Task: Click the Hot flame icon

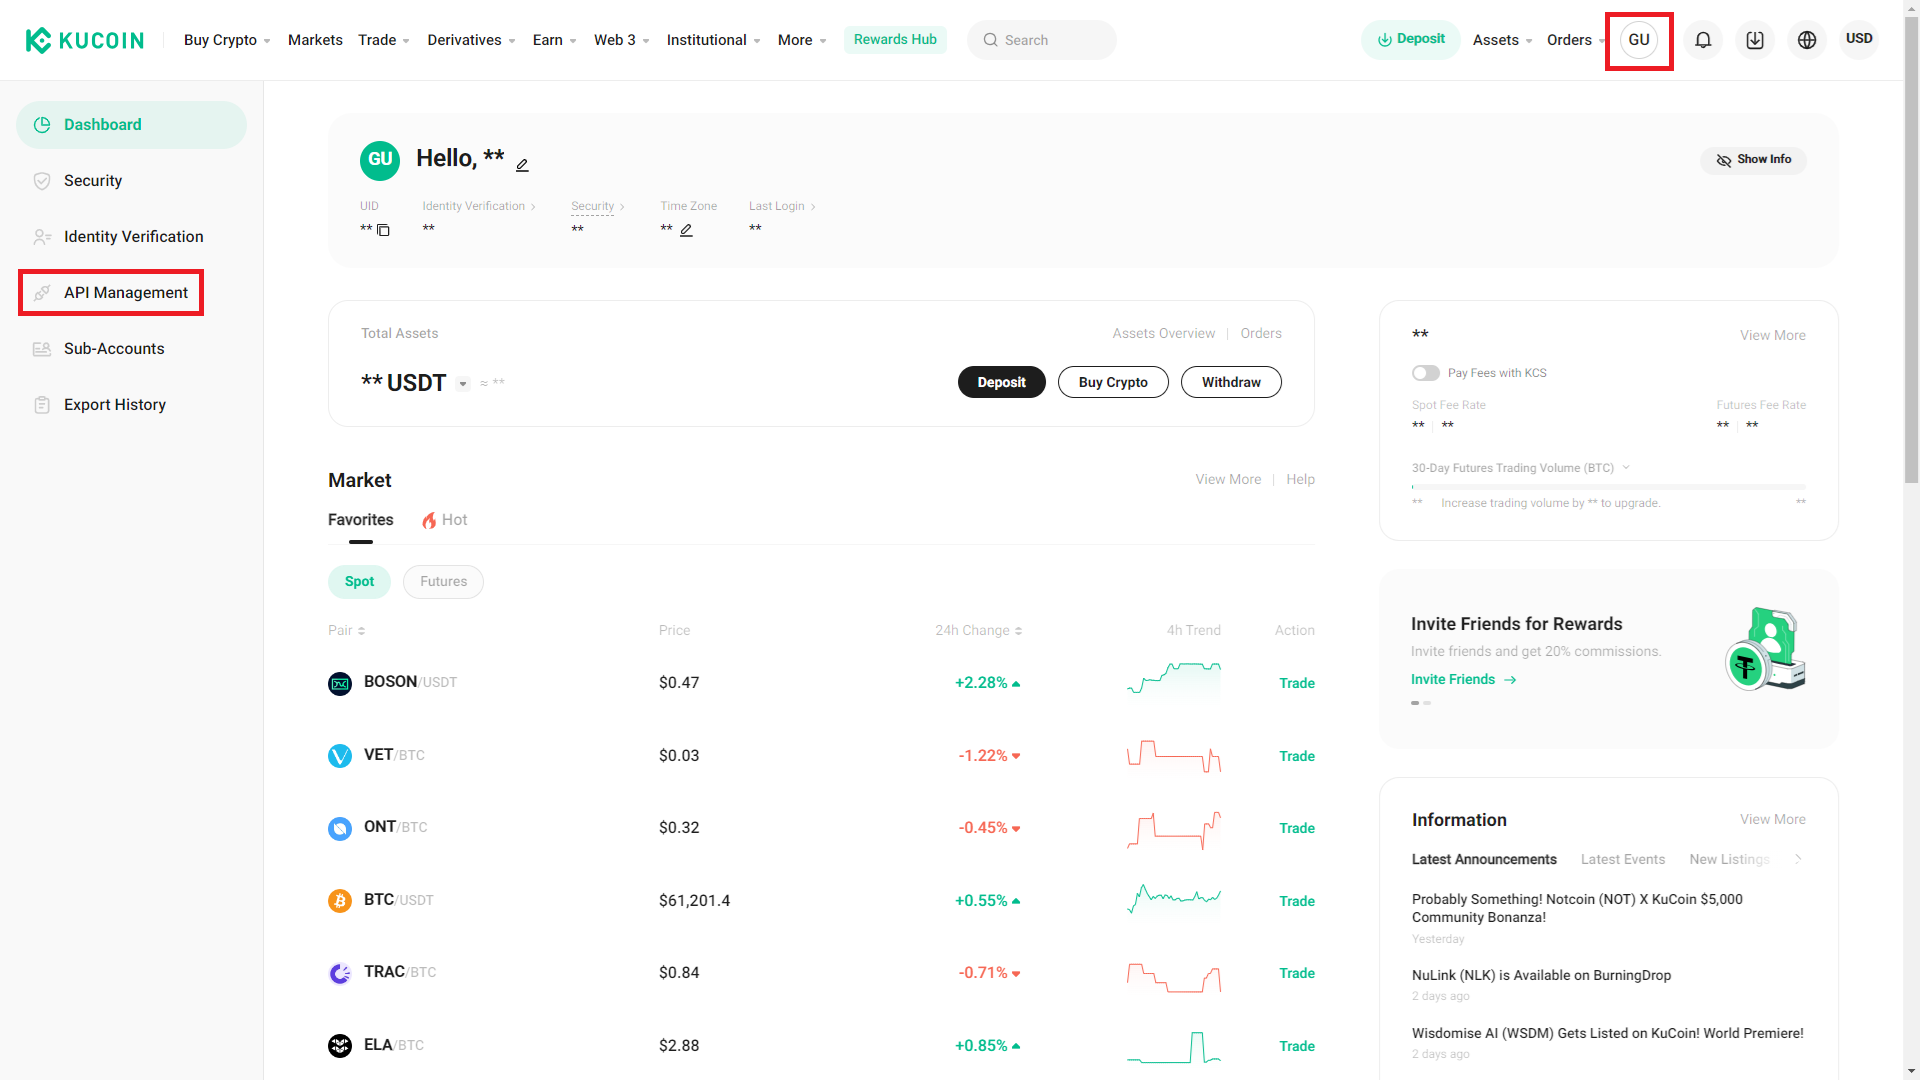Action: pyautogui.click(x=429, y=520)
